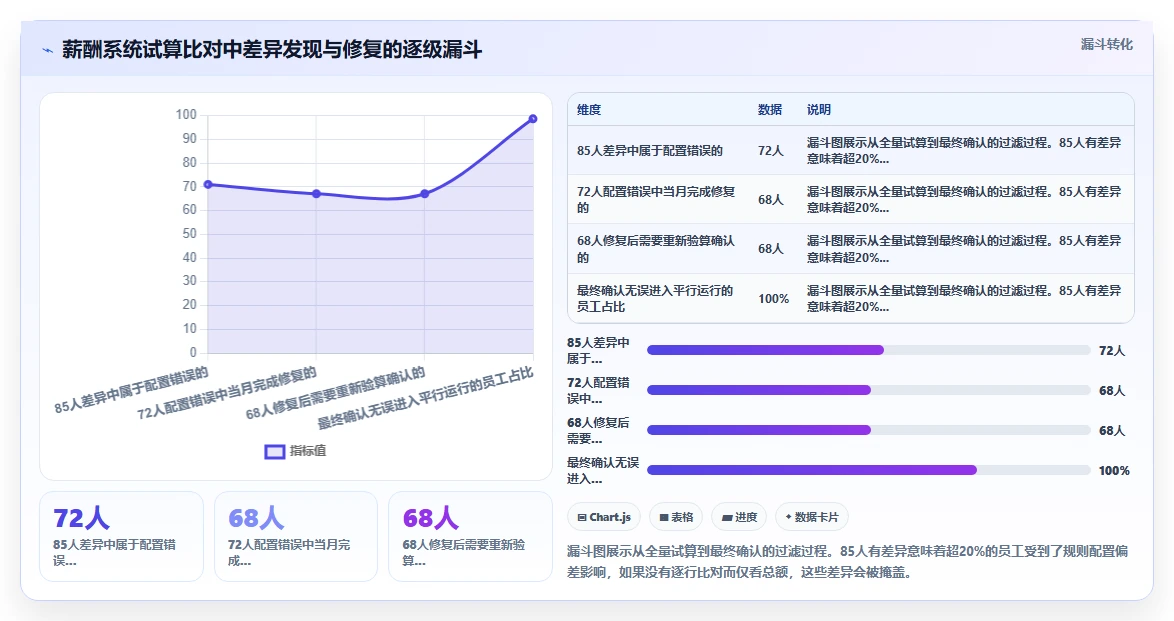Select the Chart.js tag chip
Screen dimensions: 1174x621
(x=604, y=517)
